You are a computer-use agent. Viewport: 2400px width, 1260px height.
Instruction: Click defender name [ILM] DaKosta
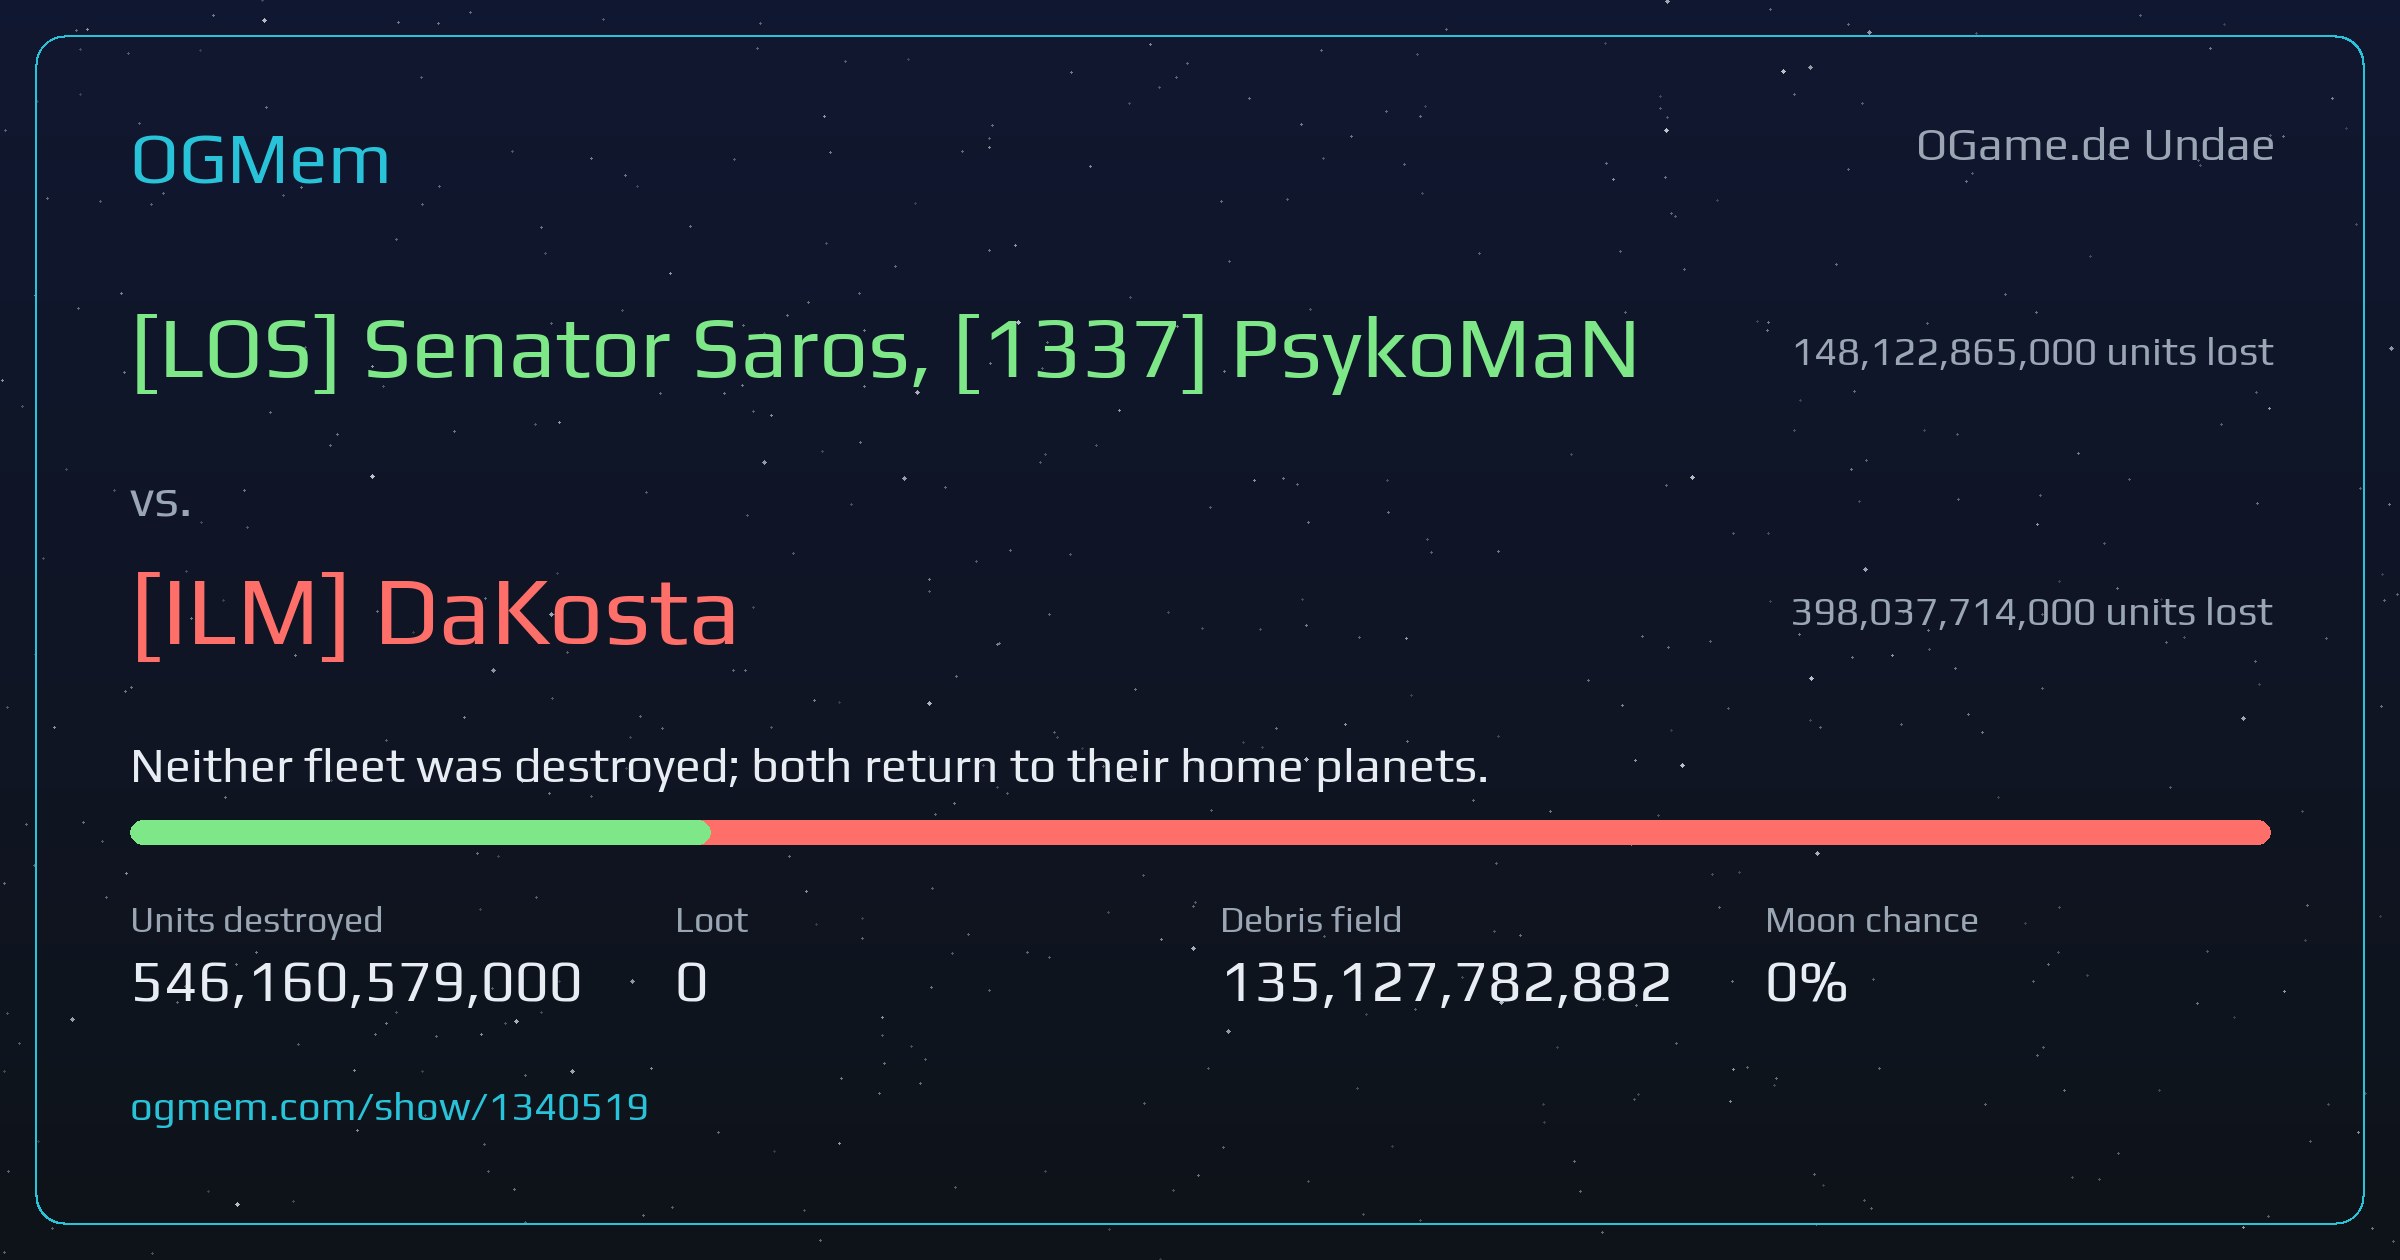click(x=434, y=614)
